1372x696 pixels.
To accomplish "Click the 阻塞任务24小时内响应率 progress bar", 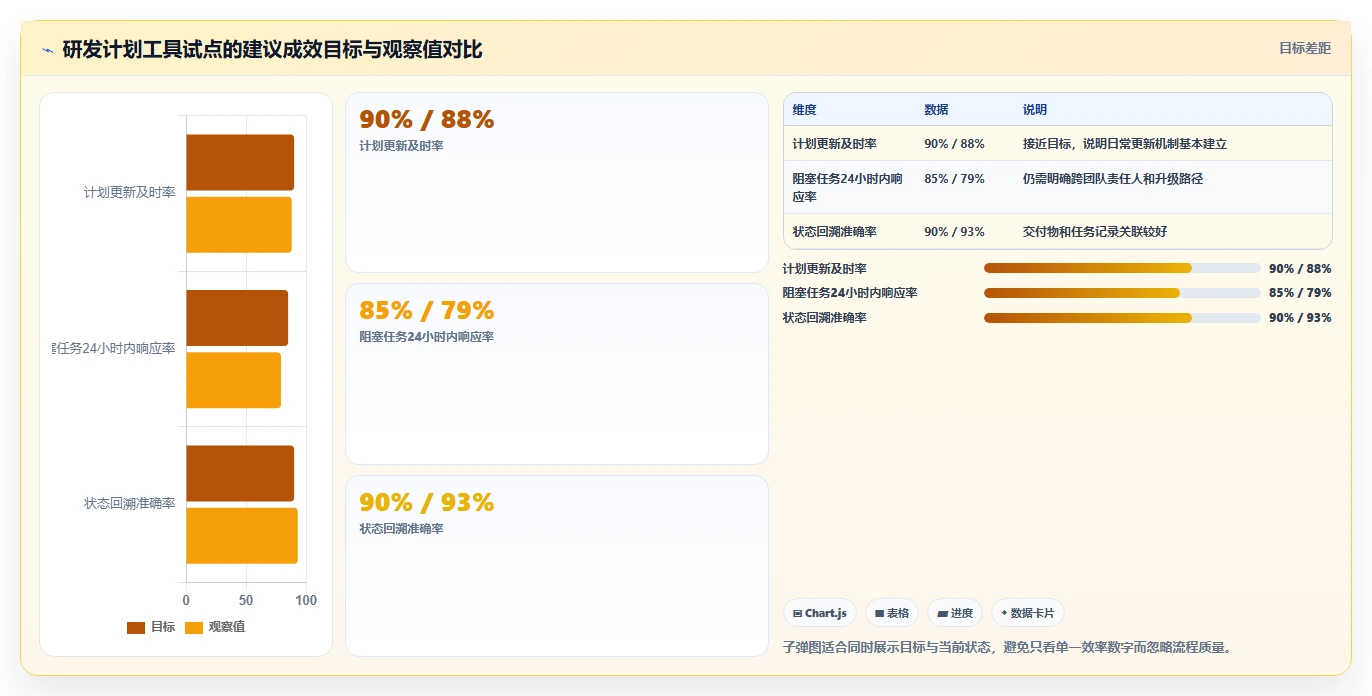I will pos(1122,293).
